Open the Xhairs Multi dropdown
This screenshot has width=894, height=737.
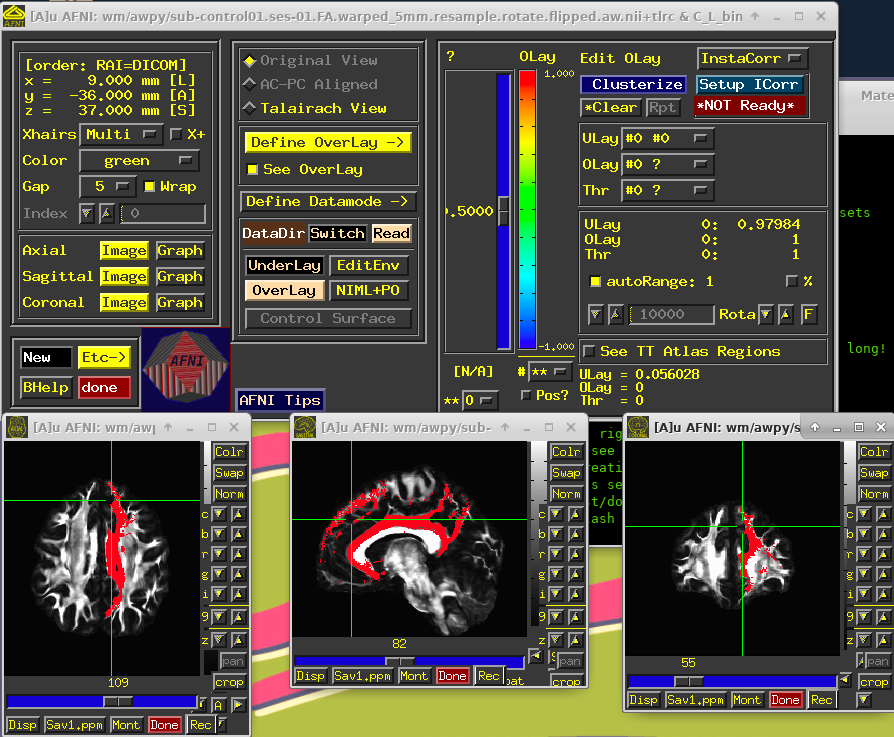click(x=121, y=135)
